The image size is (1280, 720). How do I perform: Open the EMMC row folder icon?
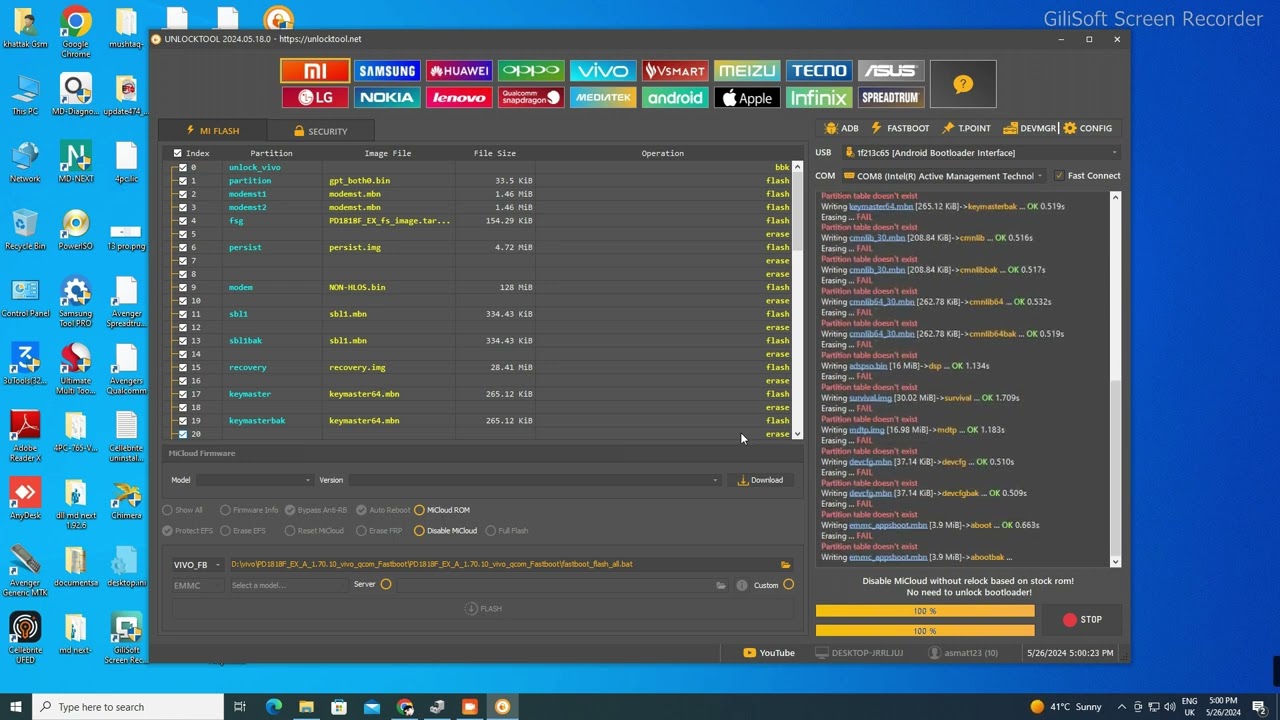721,585
